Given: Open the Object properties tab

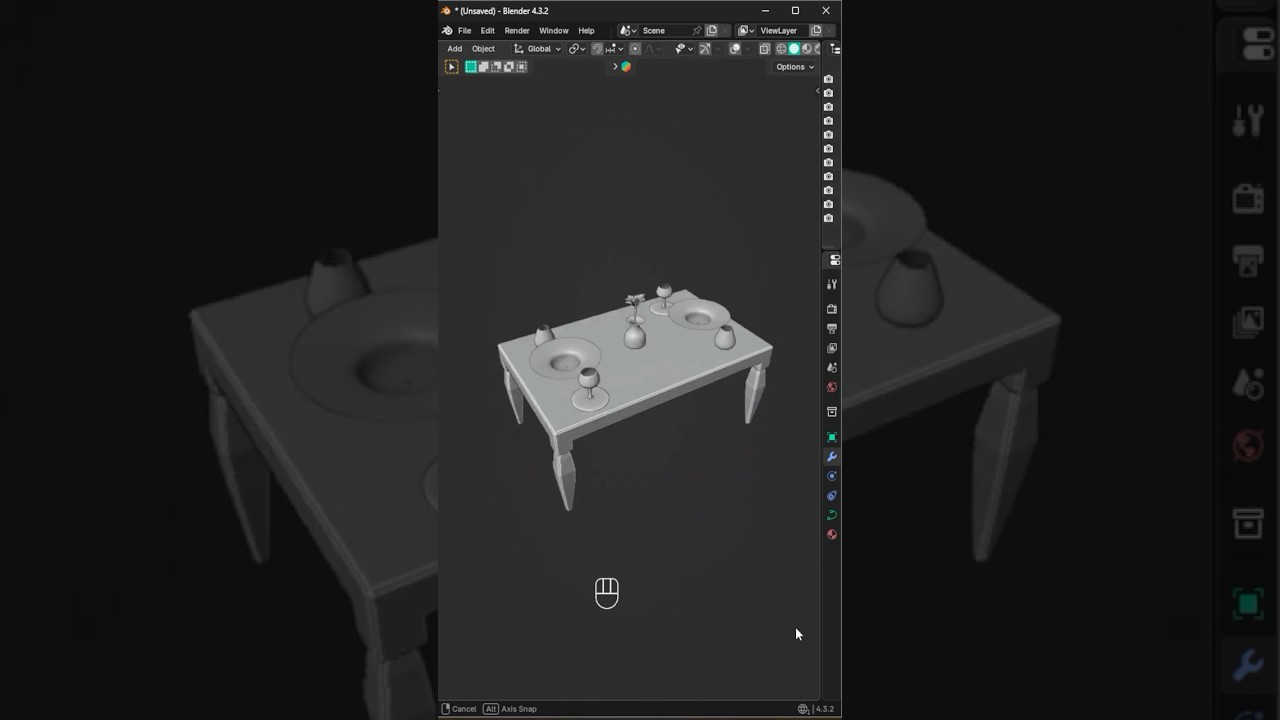Looking at the screenshot, I should (831, 437).
